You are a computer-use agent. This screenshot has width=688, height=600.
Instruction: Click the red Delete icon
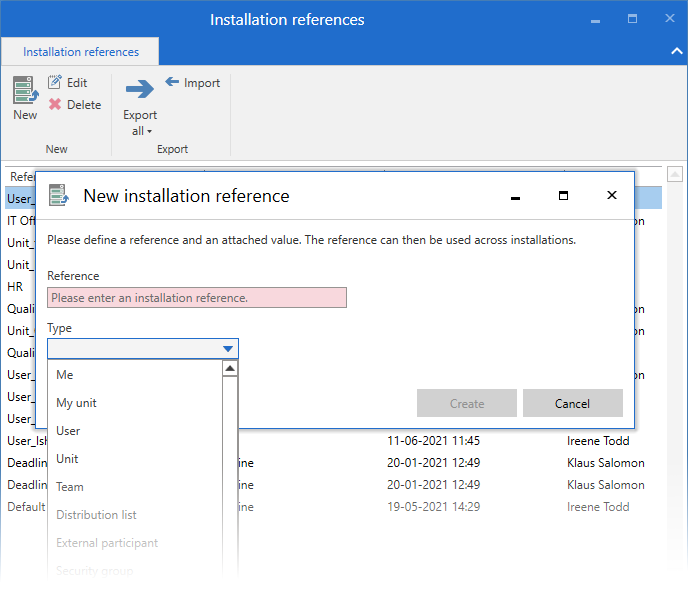point(55,105)
